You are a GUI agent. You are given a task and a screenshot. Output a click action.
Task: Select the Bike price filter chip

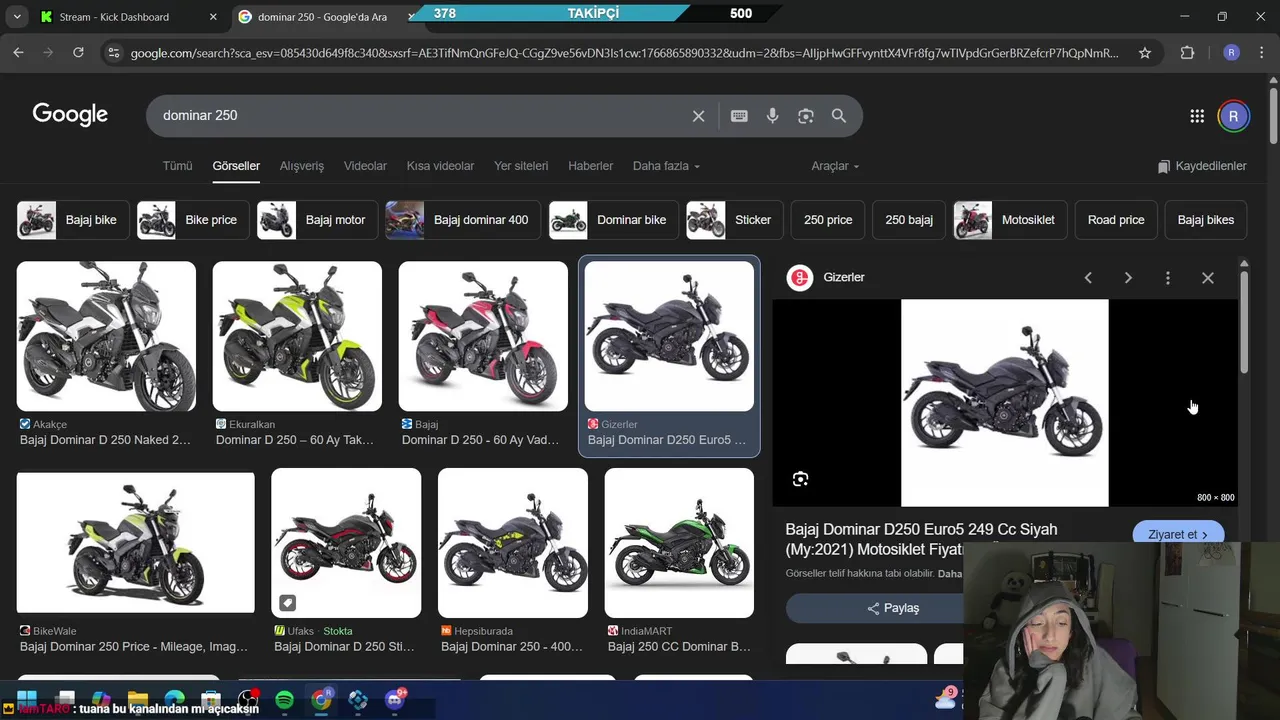(x=192, y=220)
